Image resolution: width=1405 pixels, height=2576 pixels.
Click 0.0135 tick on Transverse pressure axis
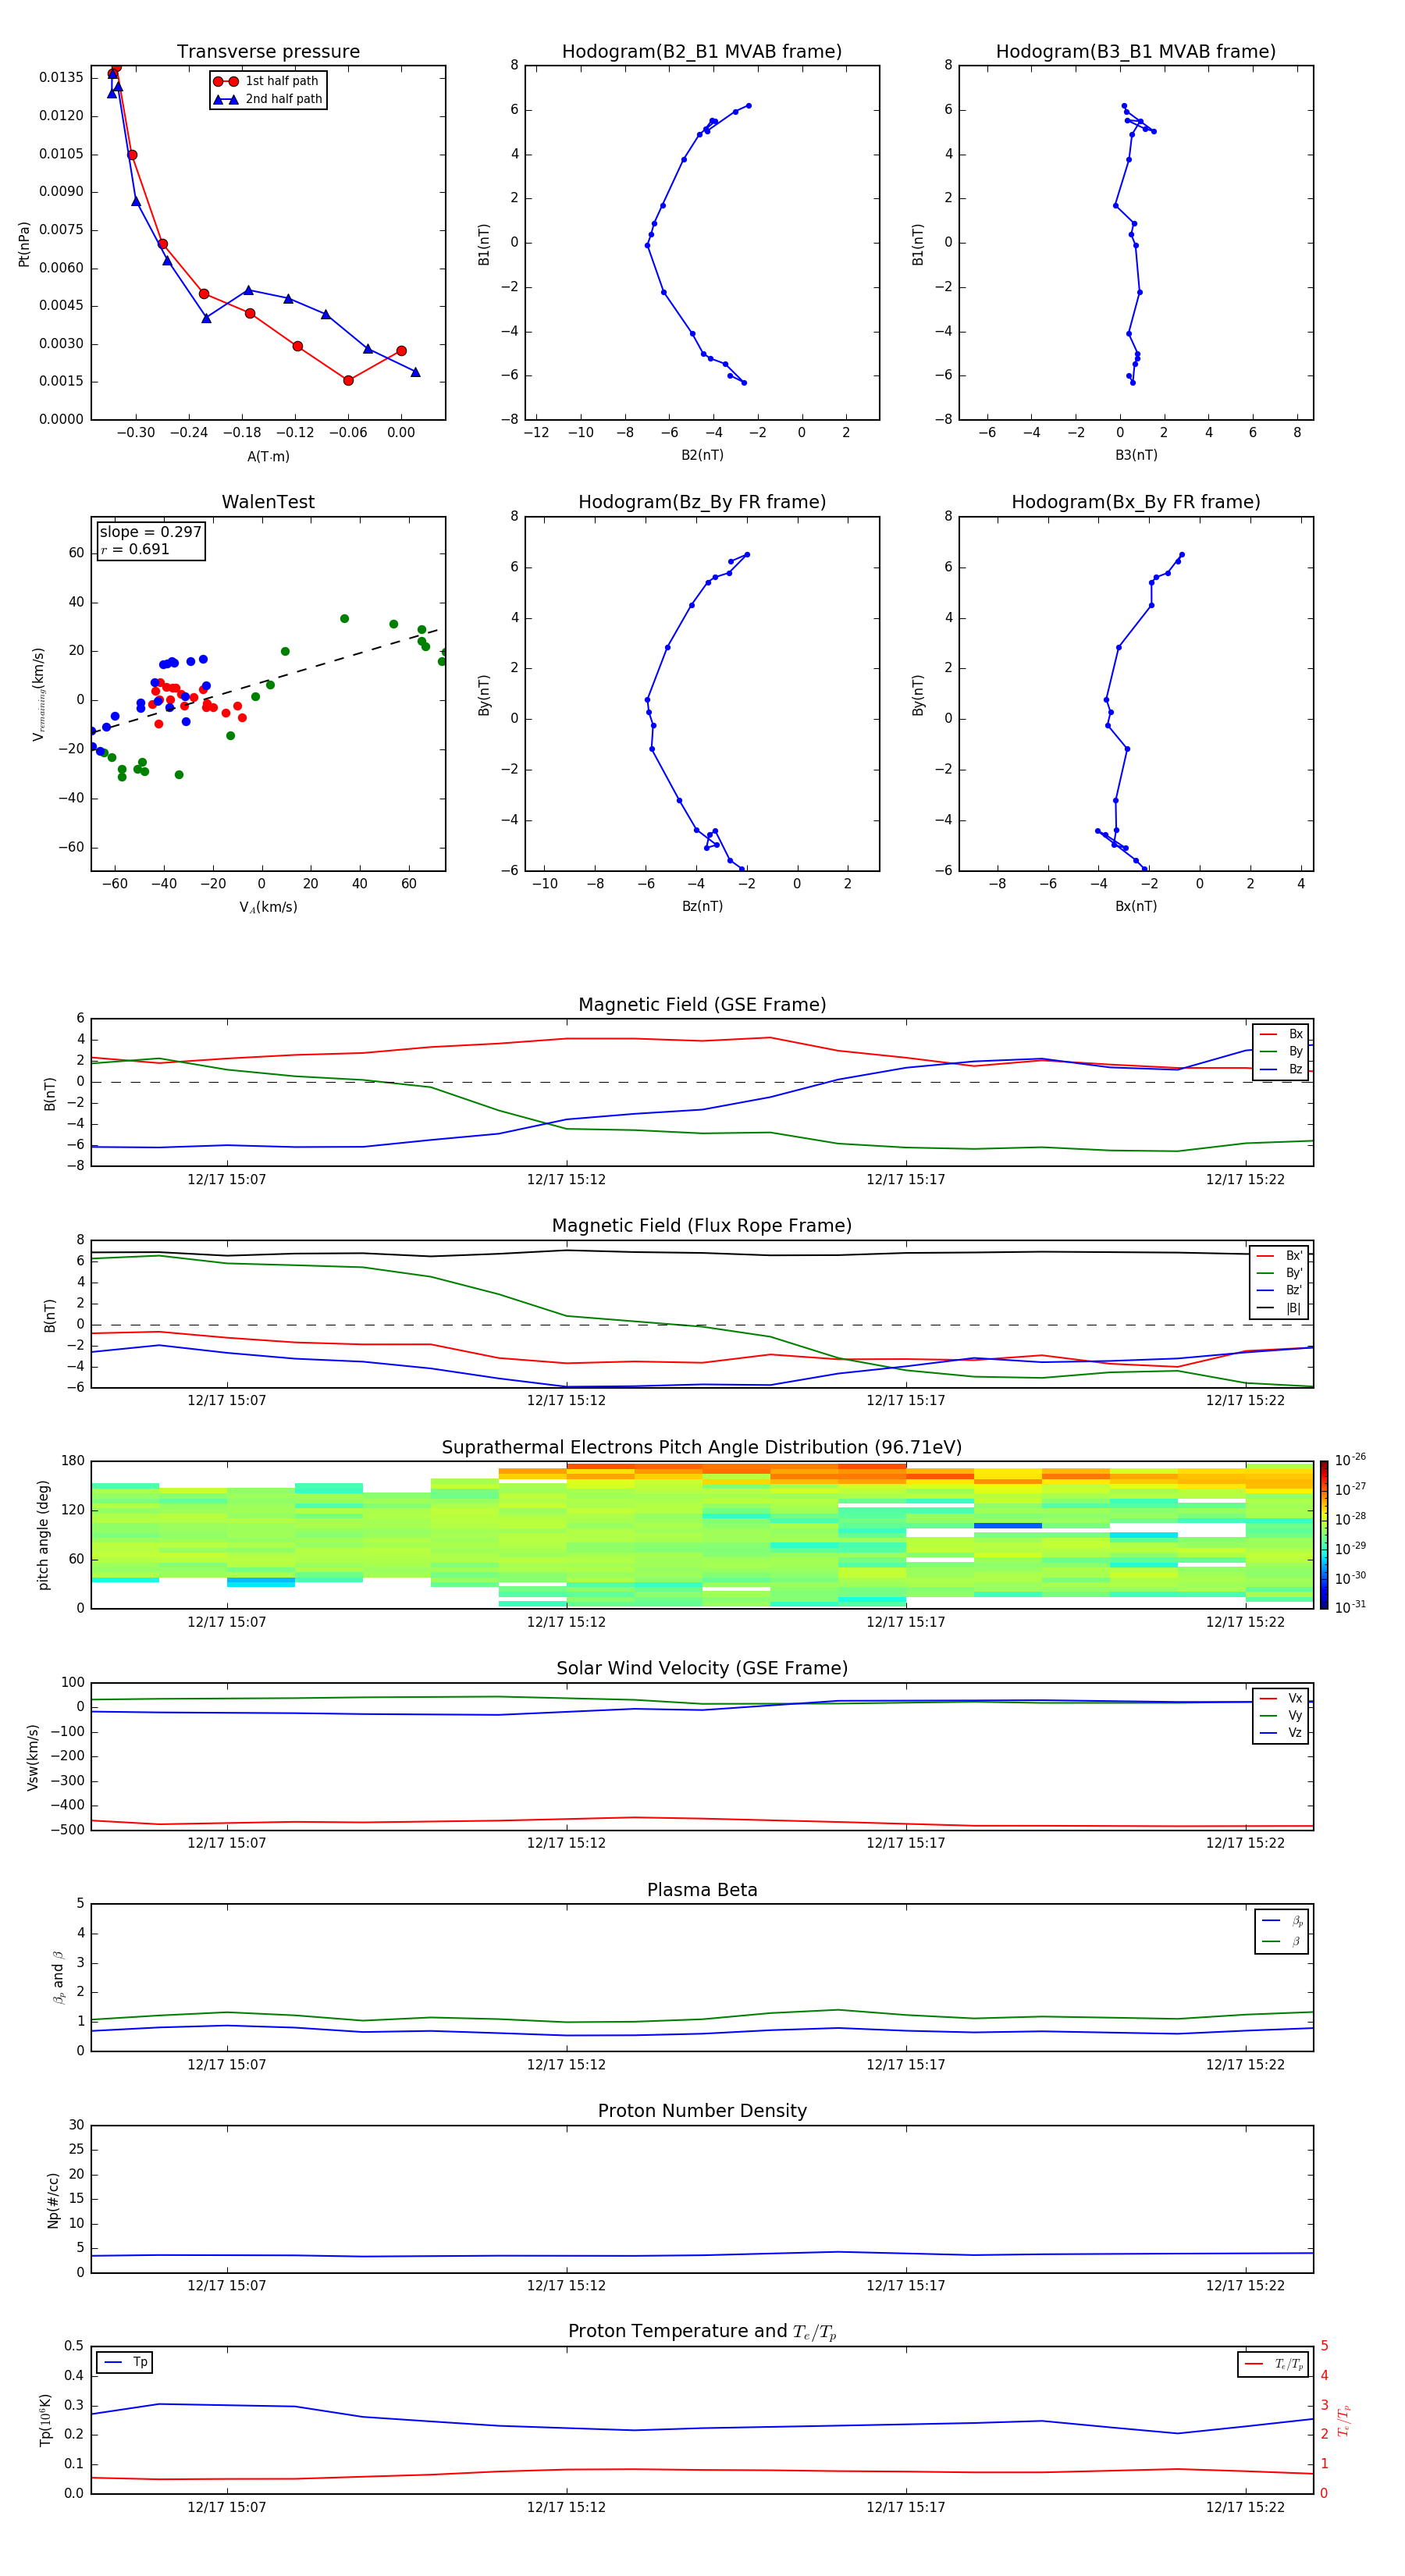[x=61, y=78]
